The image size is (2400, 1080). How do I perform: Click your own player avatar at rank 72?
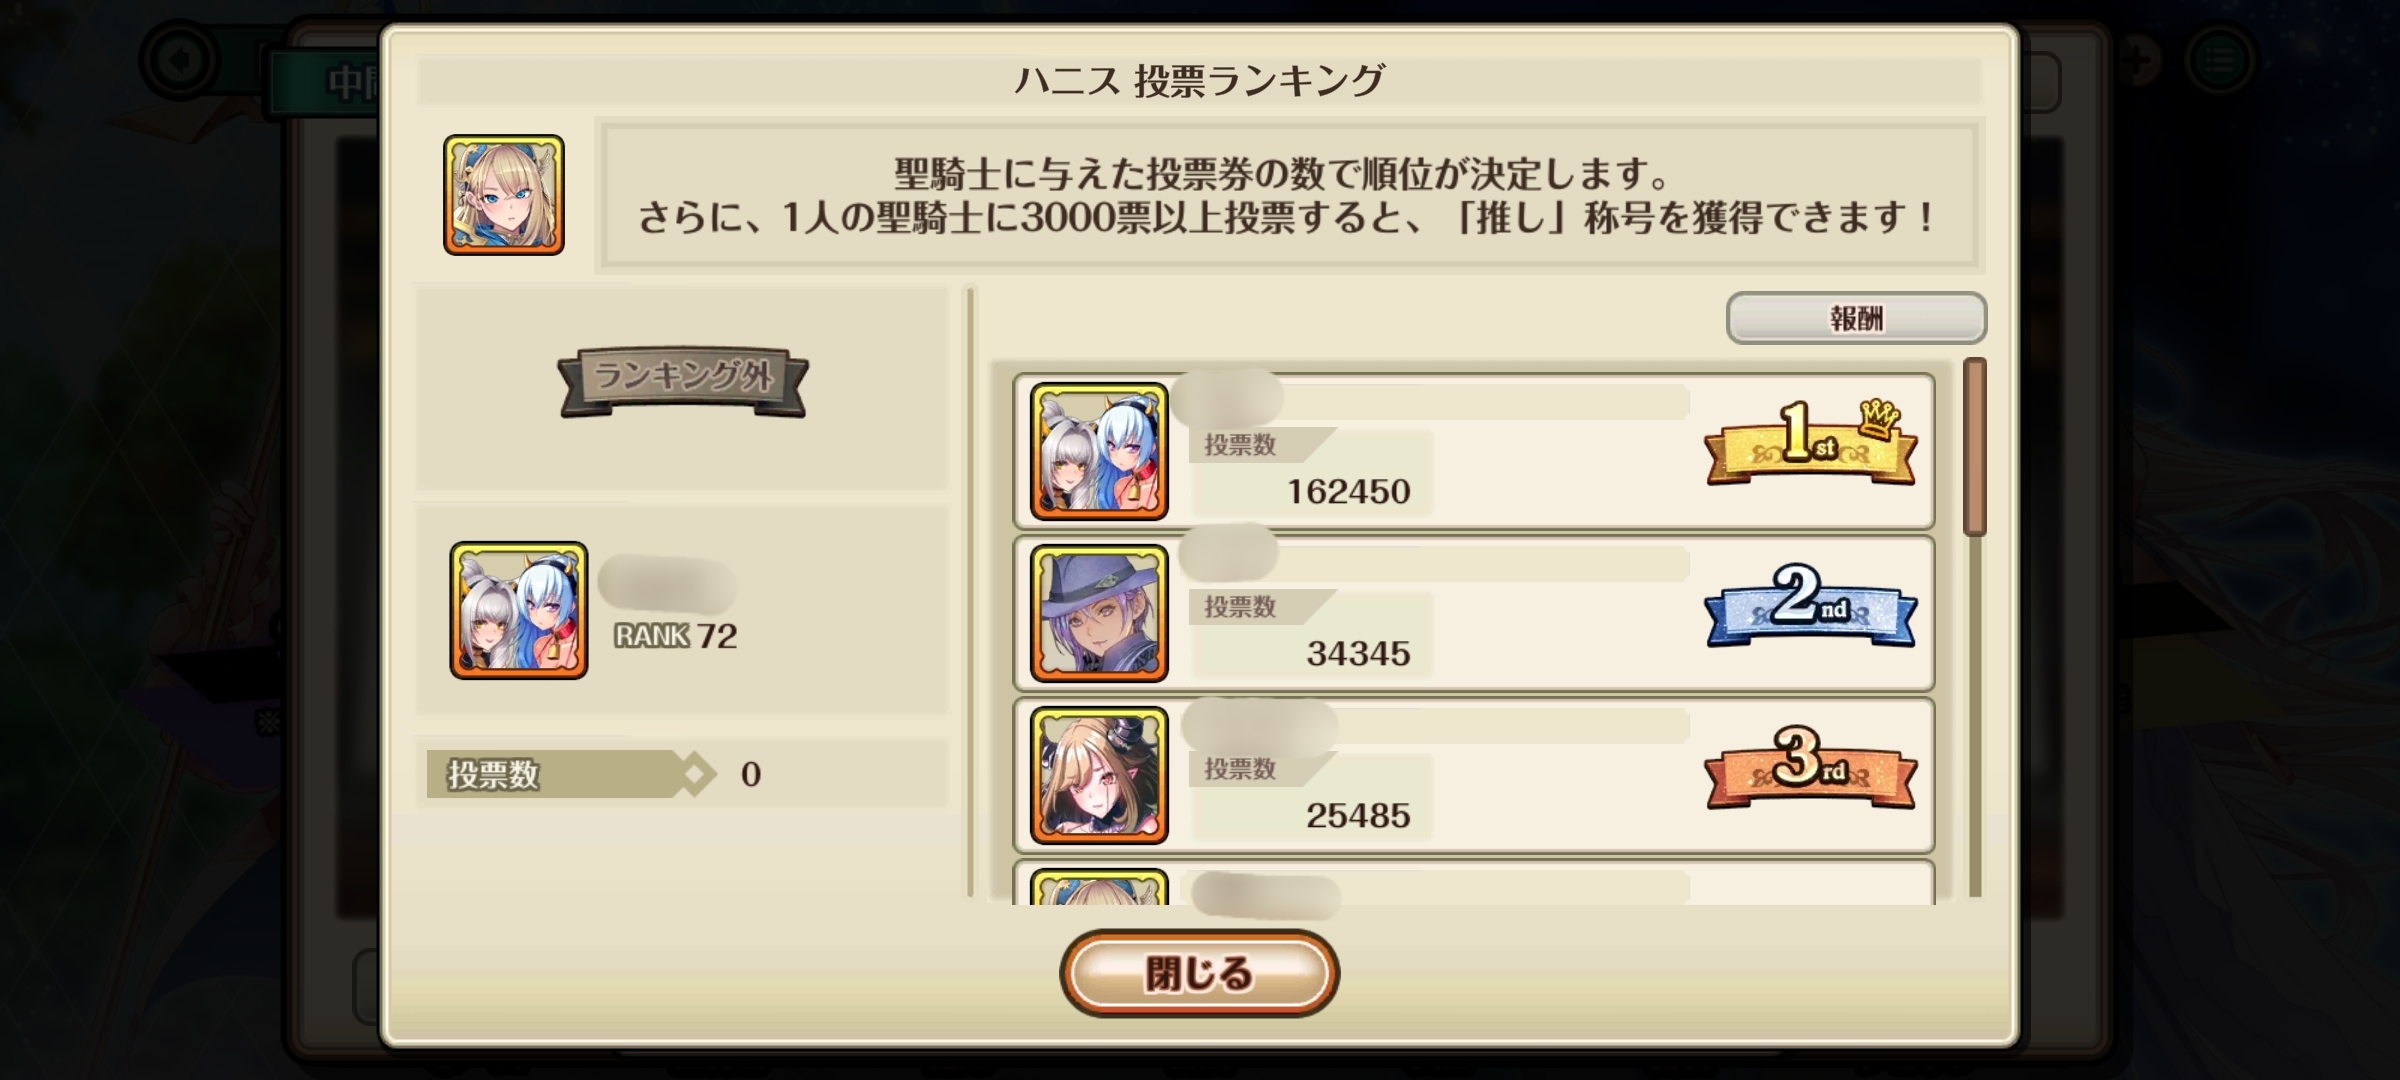pyautogui.click(x=519, y=611)
